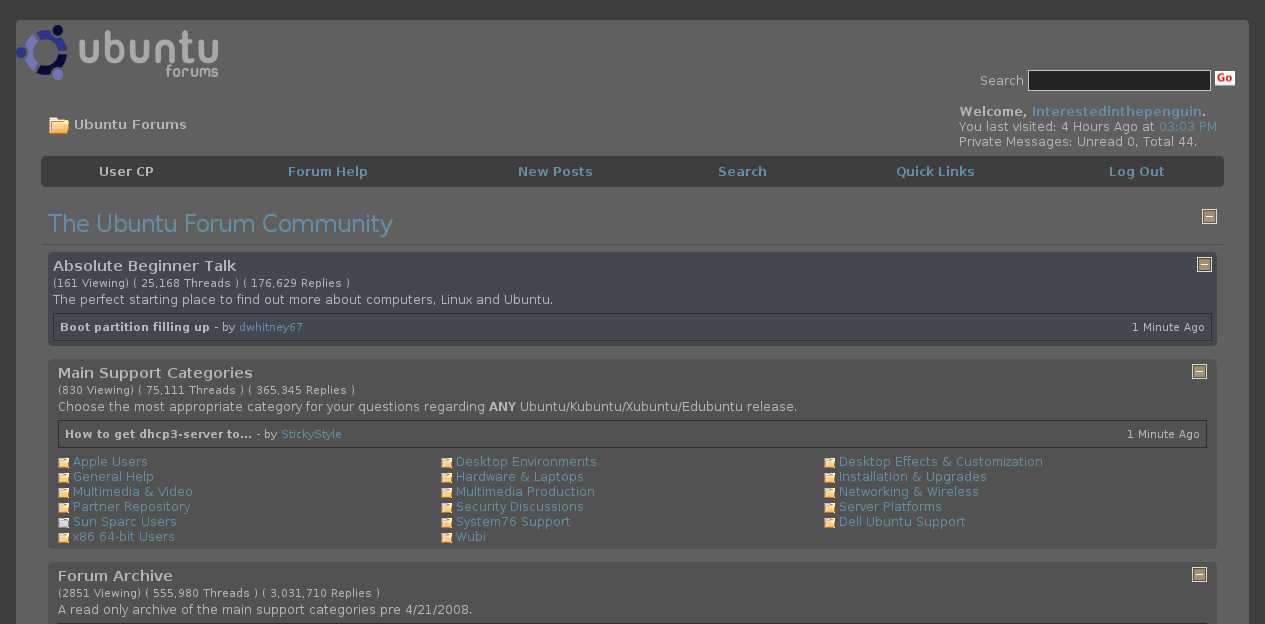Click the icon next to Security Discussions
This screenshot has width=1265, height=624.
point(447,508)
